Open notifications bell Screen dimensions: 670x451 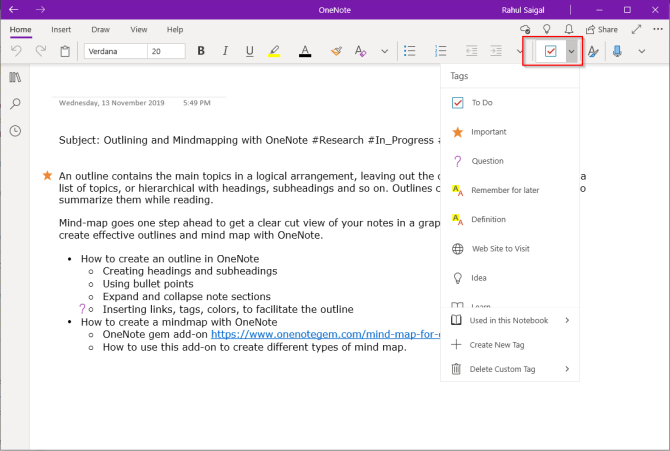[569, 29]
